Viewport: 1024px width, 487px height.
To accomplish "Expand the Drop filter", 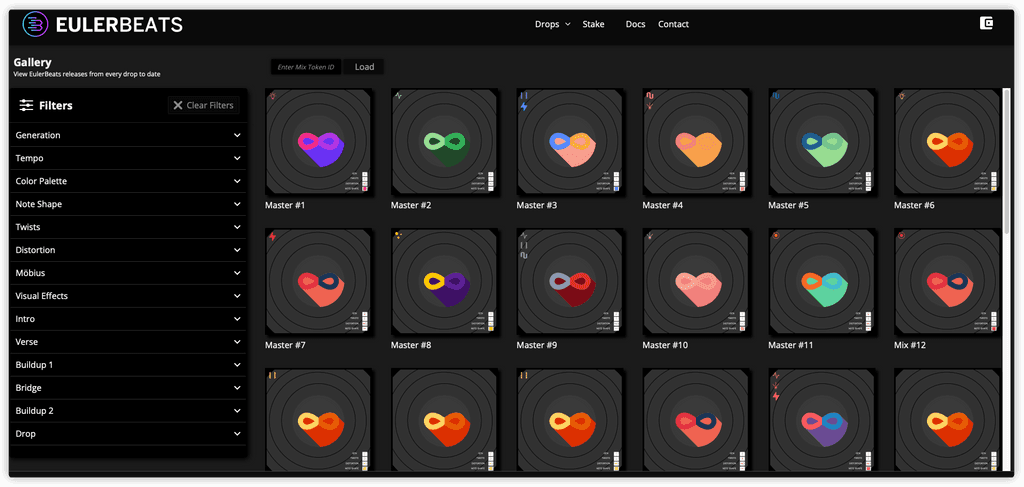I will click(x=129, y=434).
